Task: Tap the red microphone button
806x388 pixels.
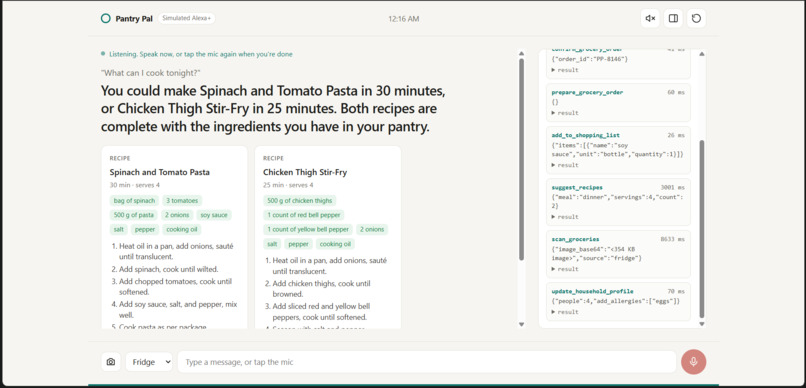Action: tap(693, 362)
